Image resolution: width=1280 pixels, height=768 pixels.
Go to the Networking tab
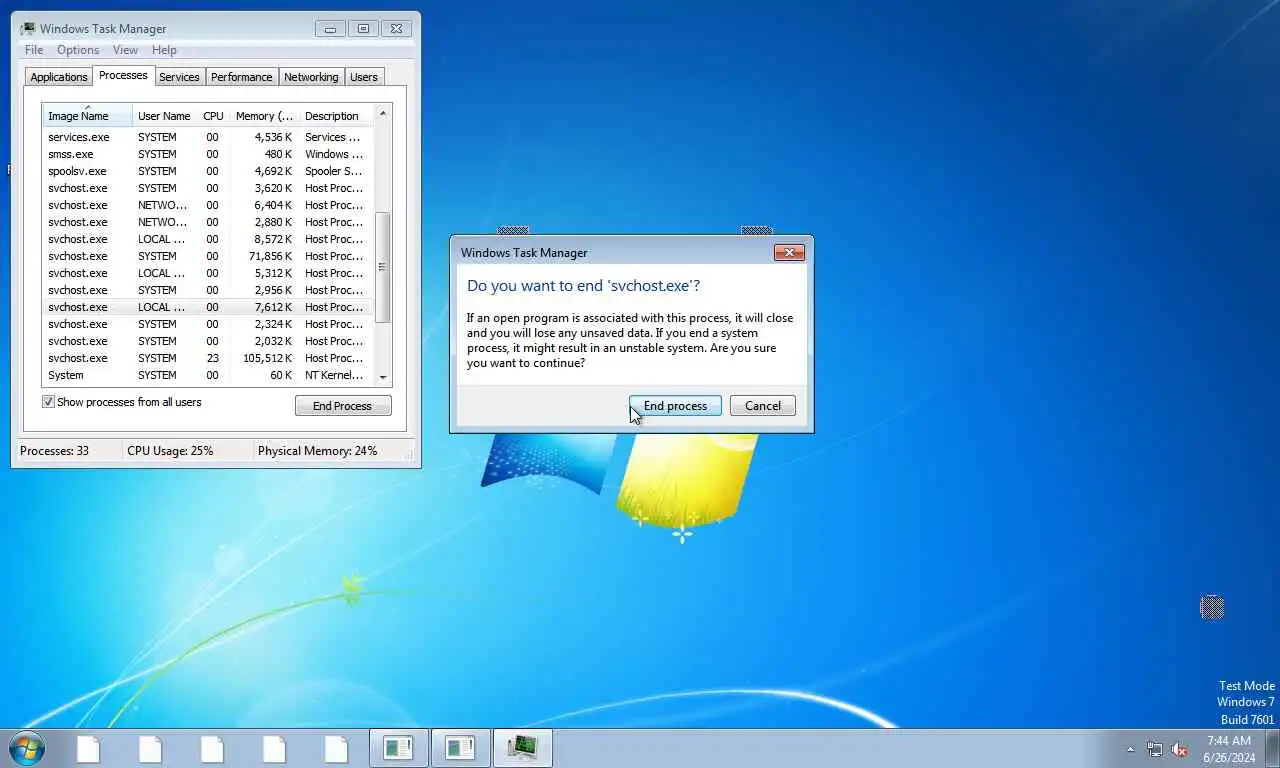coord(311,77)
